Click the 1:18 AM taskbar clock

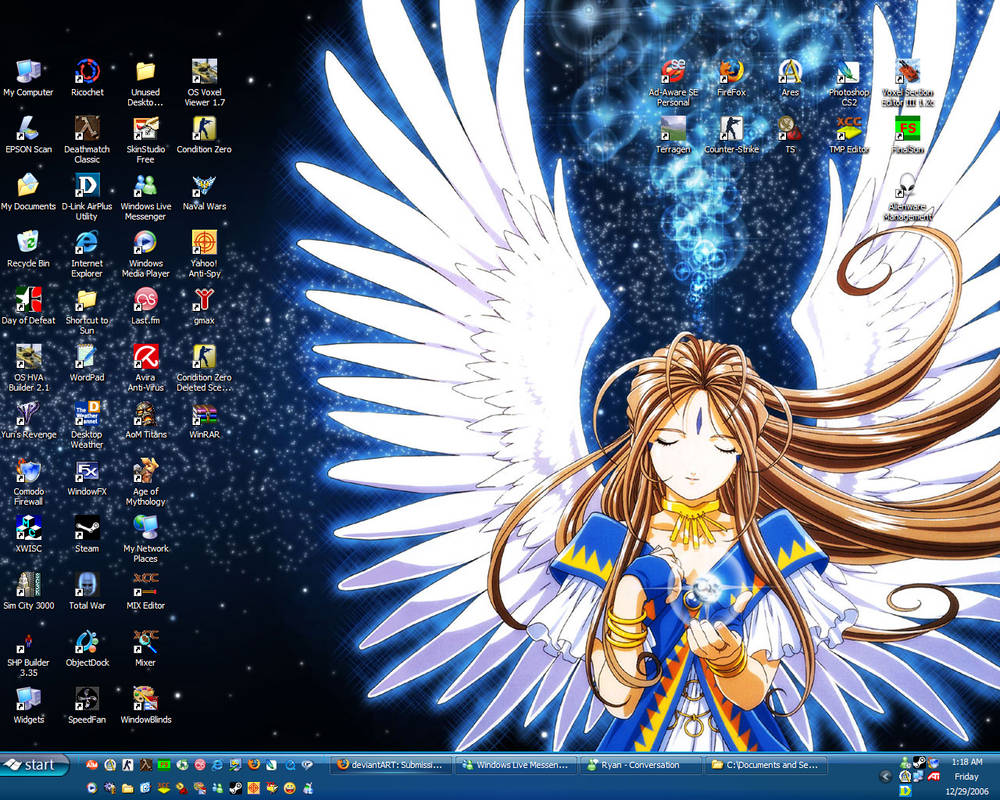[967, 762]
